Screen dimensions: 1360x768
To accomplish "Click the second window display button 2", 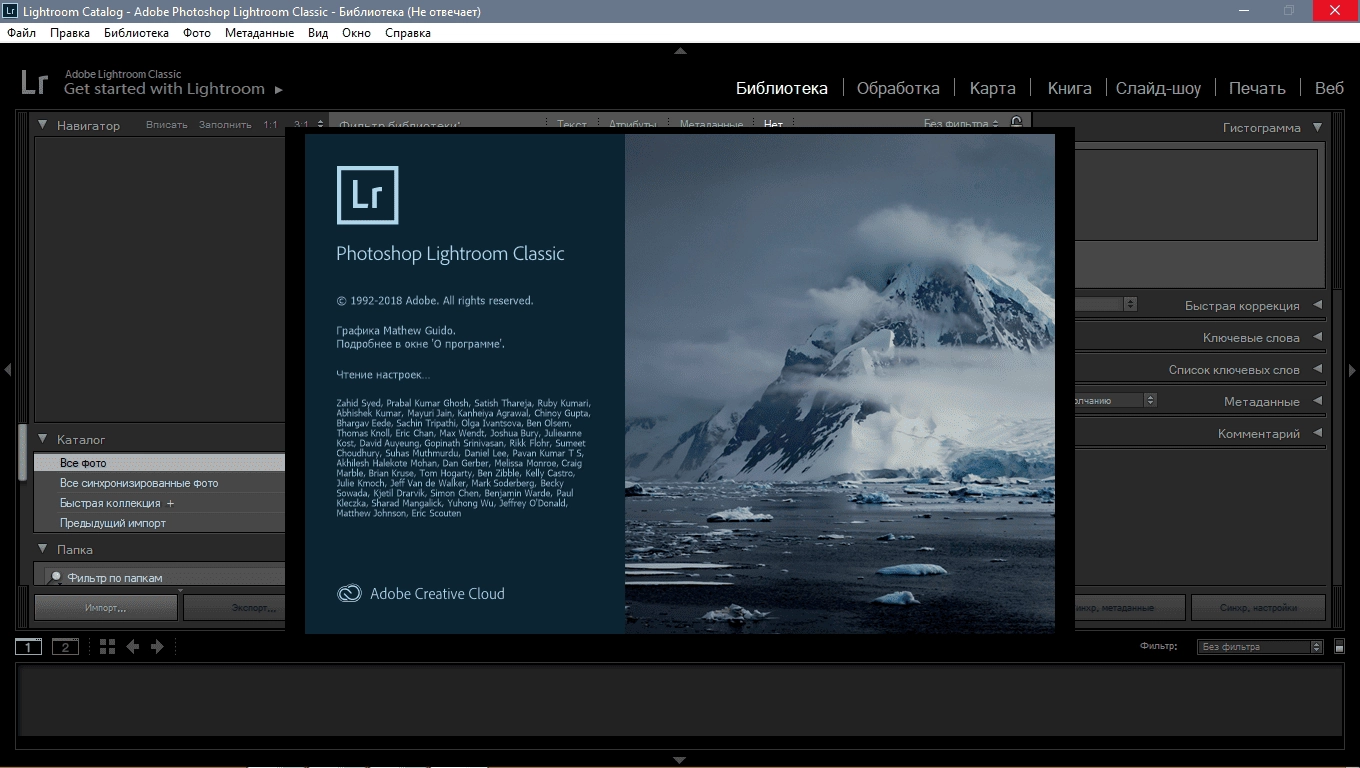I will [x=65, y=647].
